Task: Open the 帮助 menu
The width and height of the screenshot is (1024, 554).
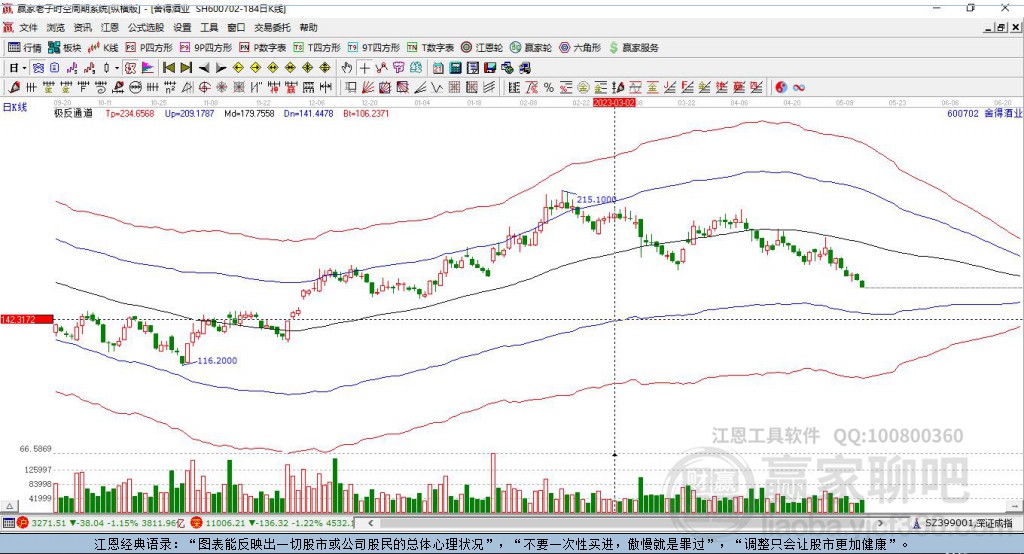Action: (308, 27)
